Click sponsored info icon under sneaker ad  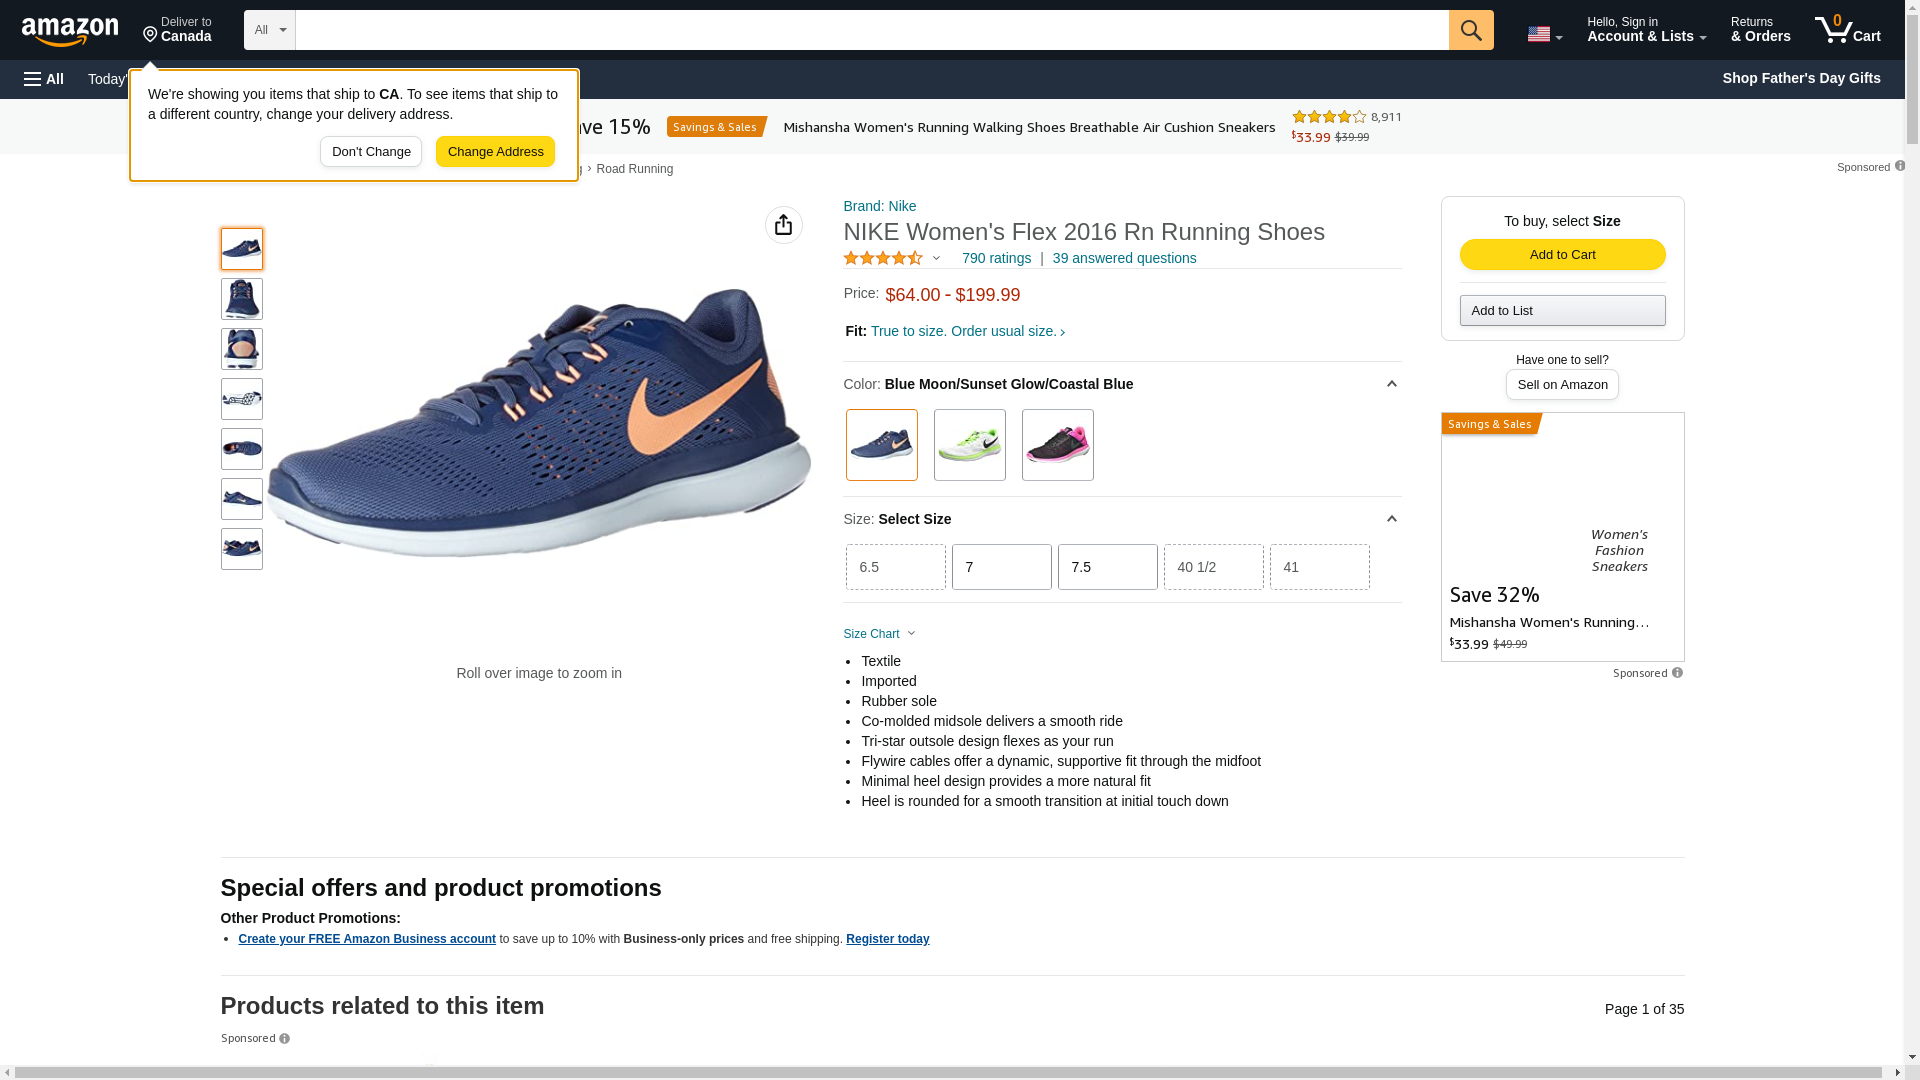[1677, 673]
